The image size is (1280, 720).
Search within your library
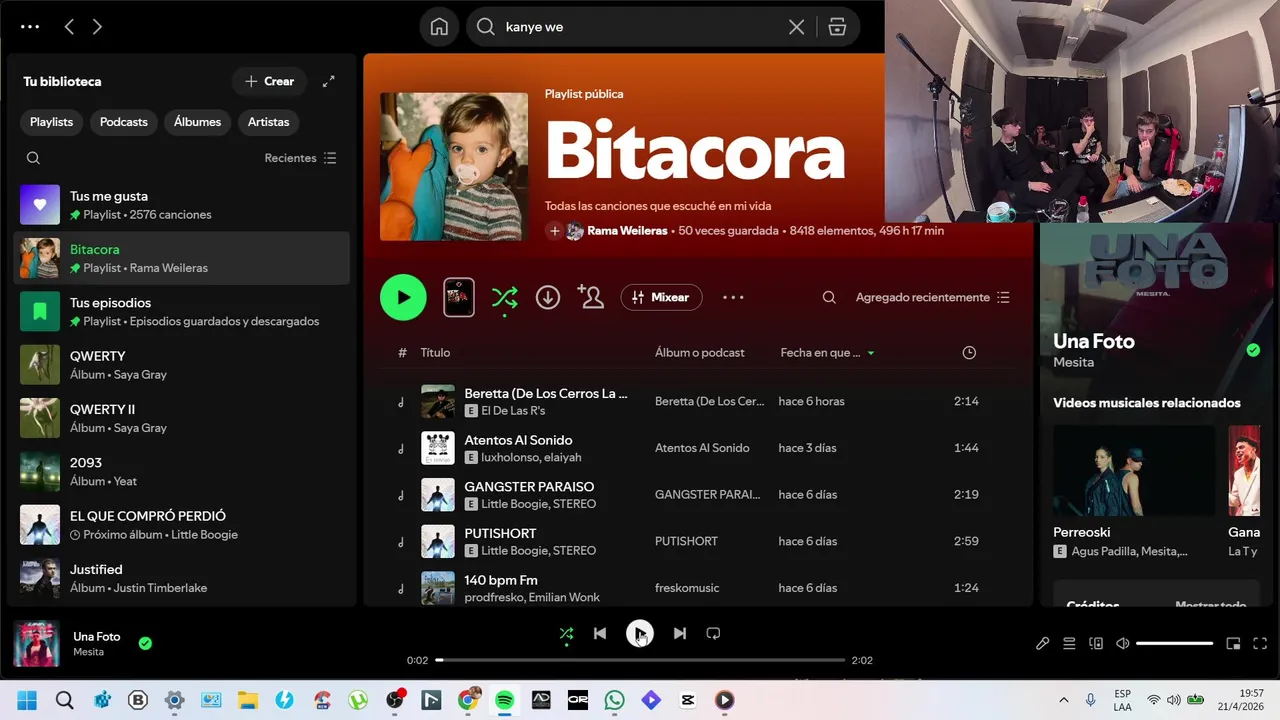[x=33, y=158]
